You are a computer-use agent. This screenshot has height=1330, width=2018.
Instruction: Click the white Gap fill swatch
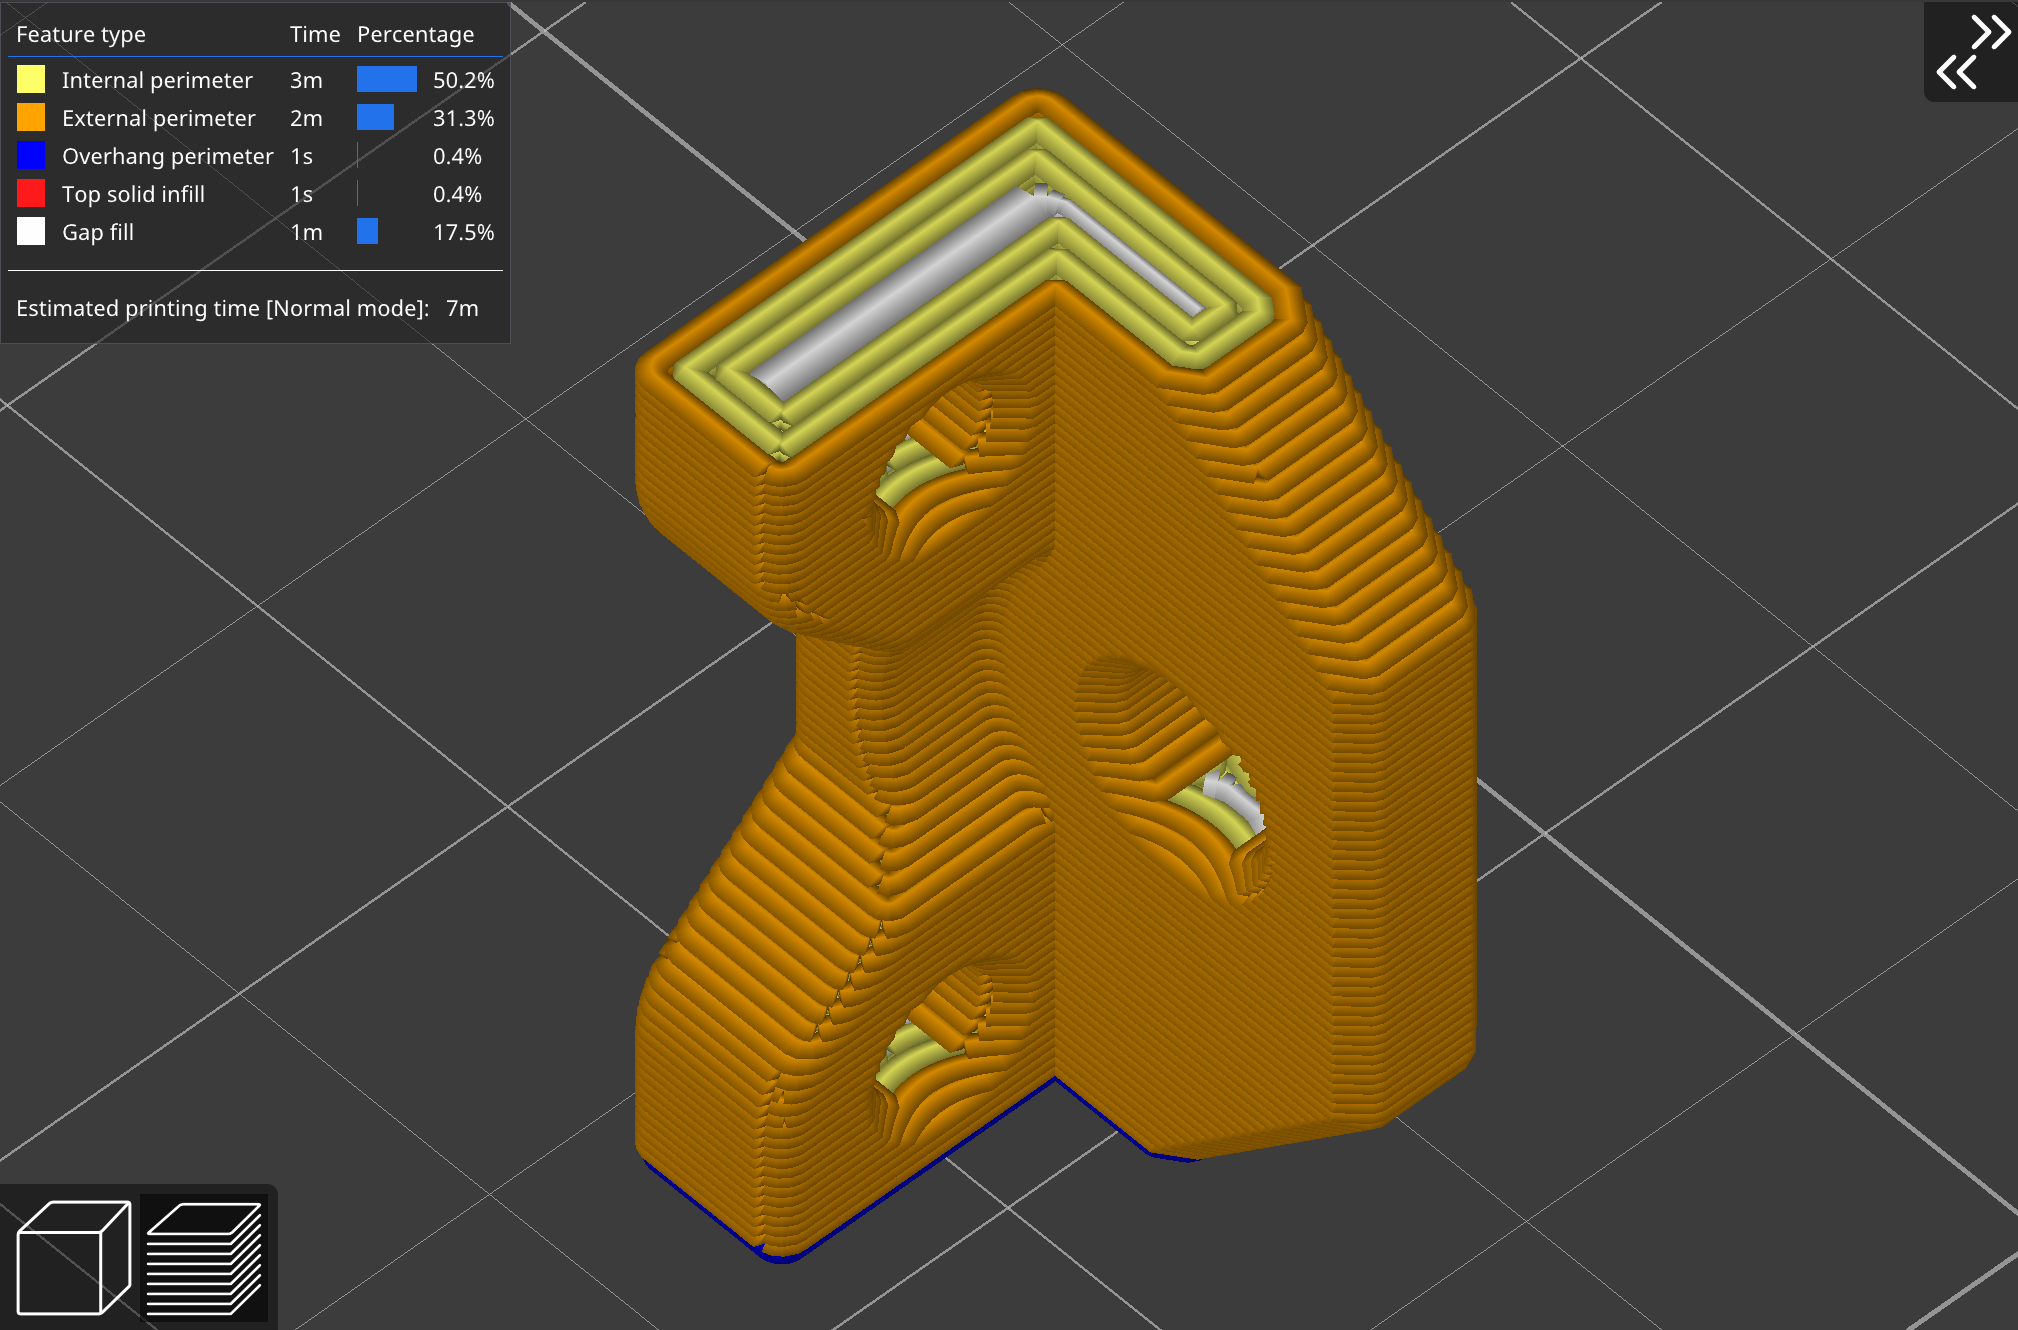(31, 232)
